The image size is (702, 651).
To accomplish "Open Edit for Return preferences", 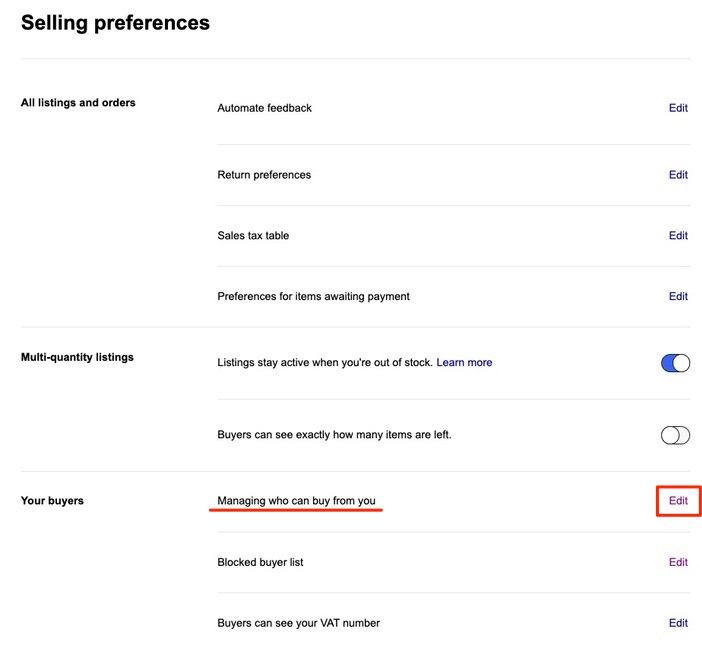I will [x=678, y=175].
